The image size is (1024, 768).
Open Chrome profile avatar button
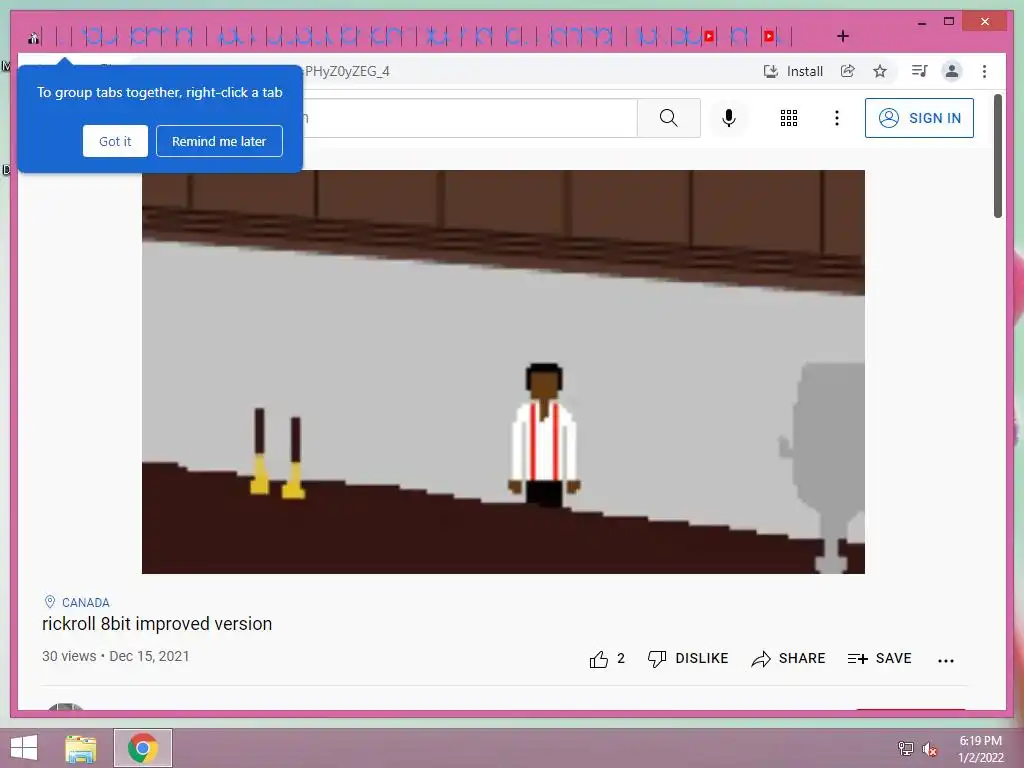952,71
